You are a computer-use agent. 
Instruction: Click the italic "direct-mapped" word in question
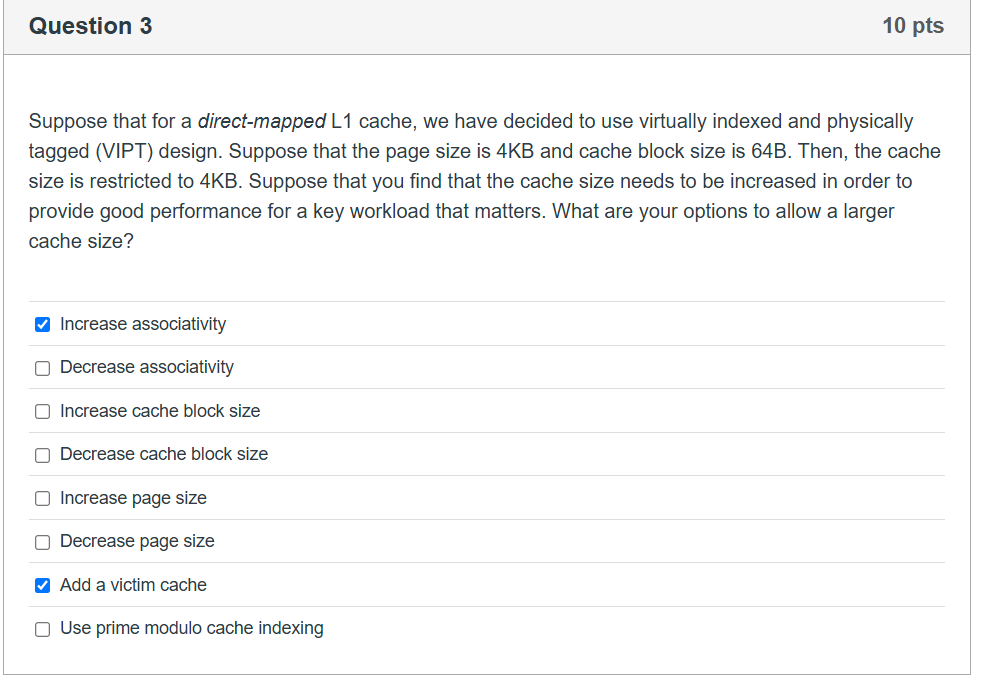[262, 122]
